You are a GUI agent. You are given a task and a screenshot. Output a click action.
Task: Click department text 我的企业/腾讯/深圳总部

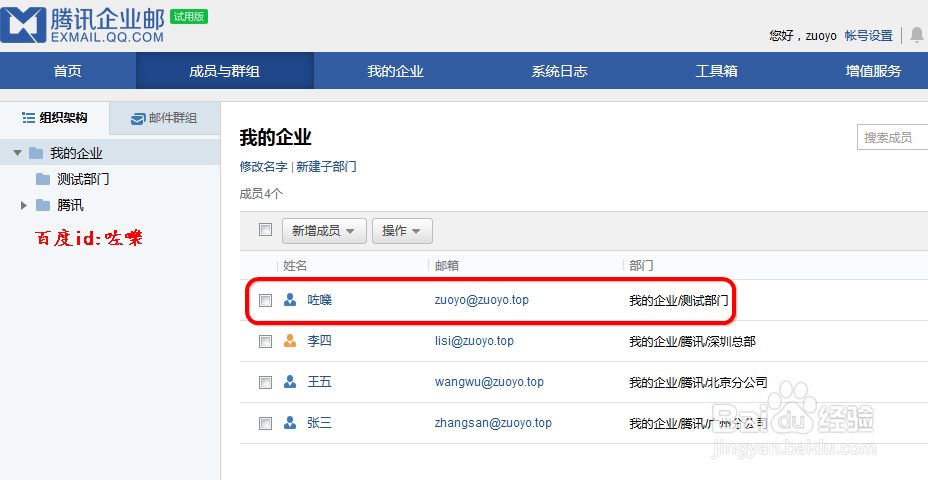point(692,342)
